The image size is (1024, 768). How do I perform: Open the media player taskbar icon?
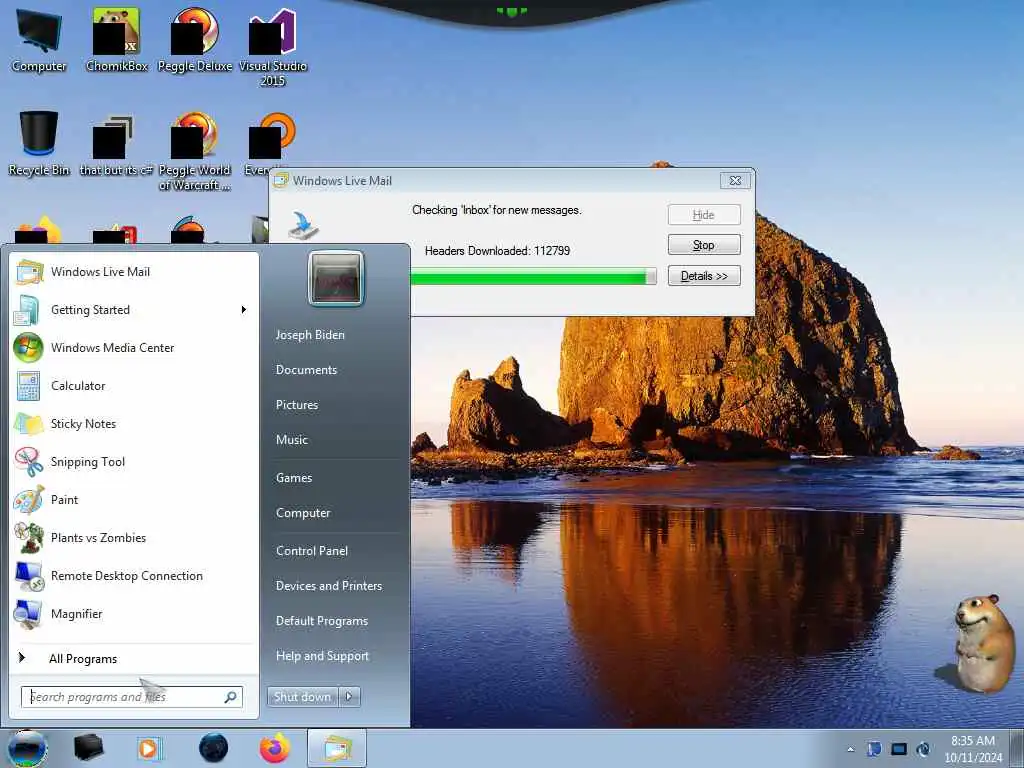(x=150, y=748)
